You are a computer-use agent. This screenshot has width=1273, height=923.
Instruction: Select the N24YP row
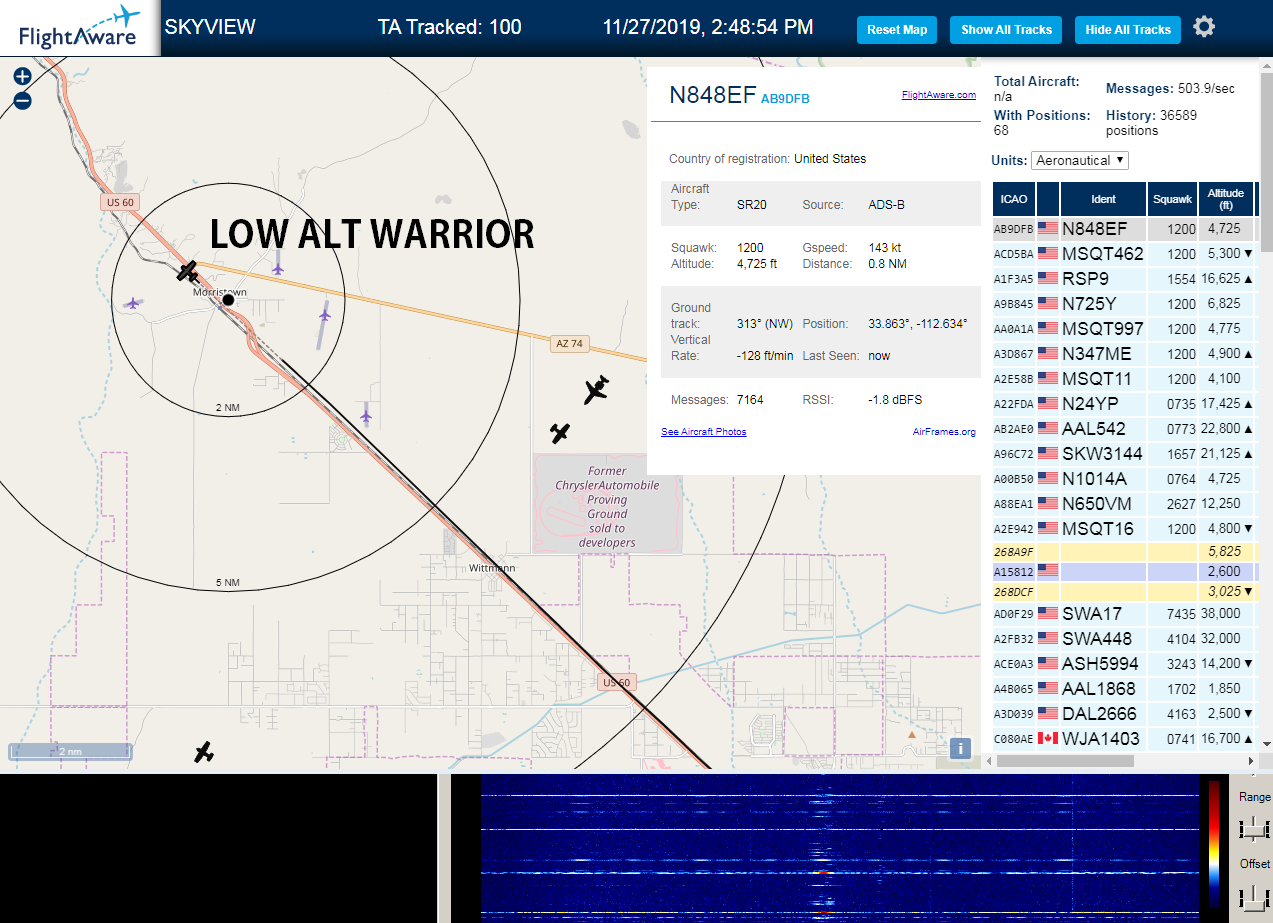point(1125,404)
